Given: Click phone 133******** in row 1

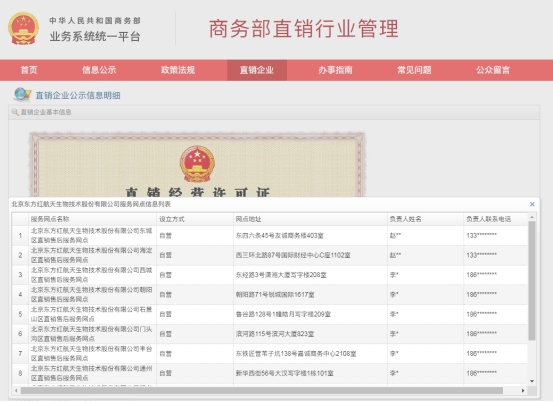Looking at the screenshot, I should point(481,236).
